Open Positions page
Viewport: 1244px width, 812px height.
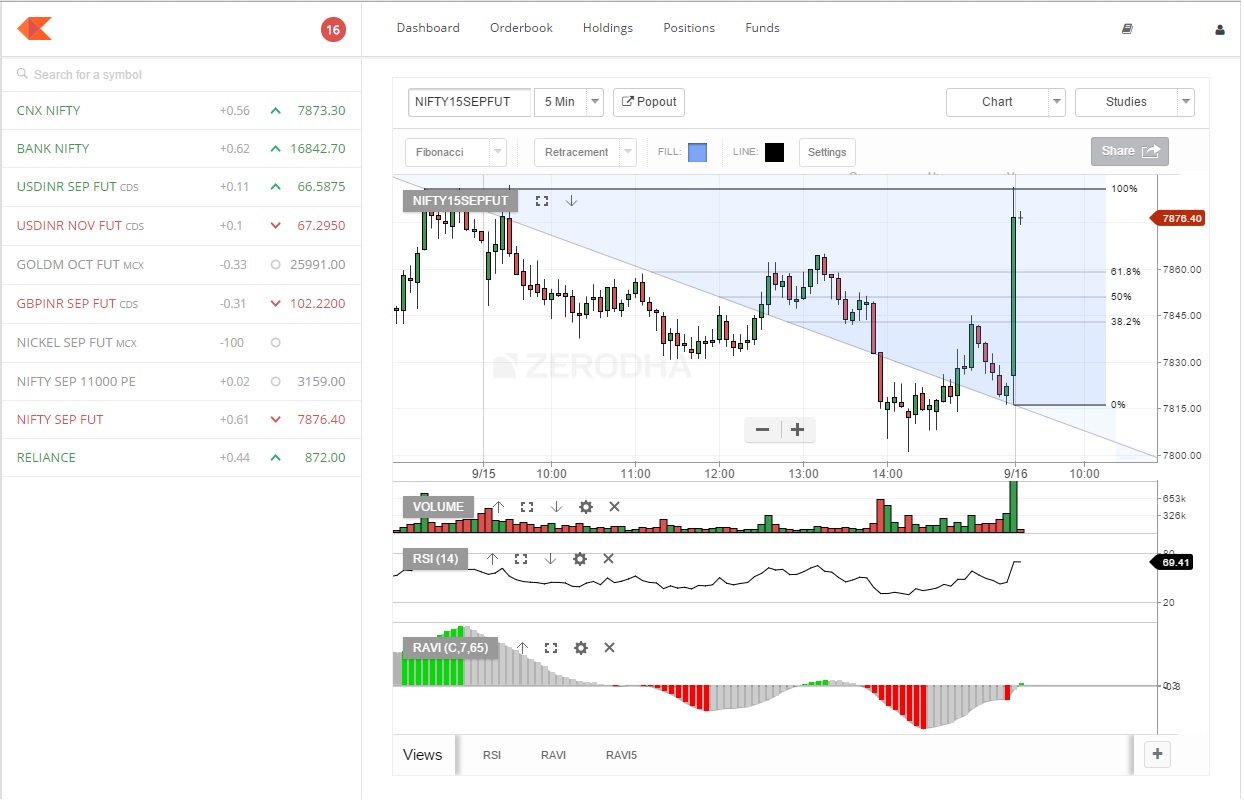pos(689,28)
